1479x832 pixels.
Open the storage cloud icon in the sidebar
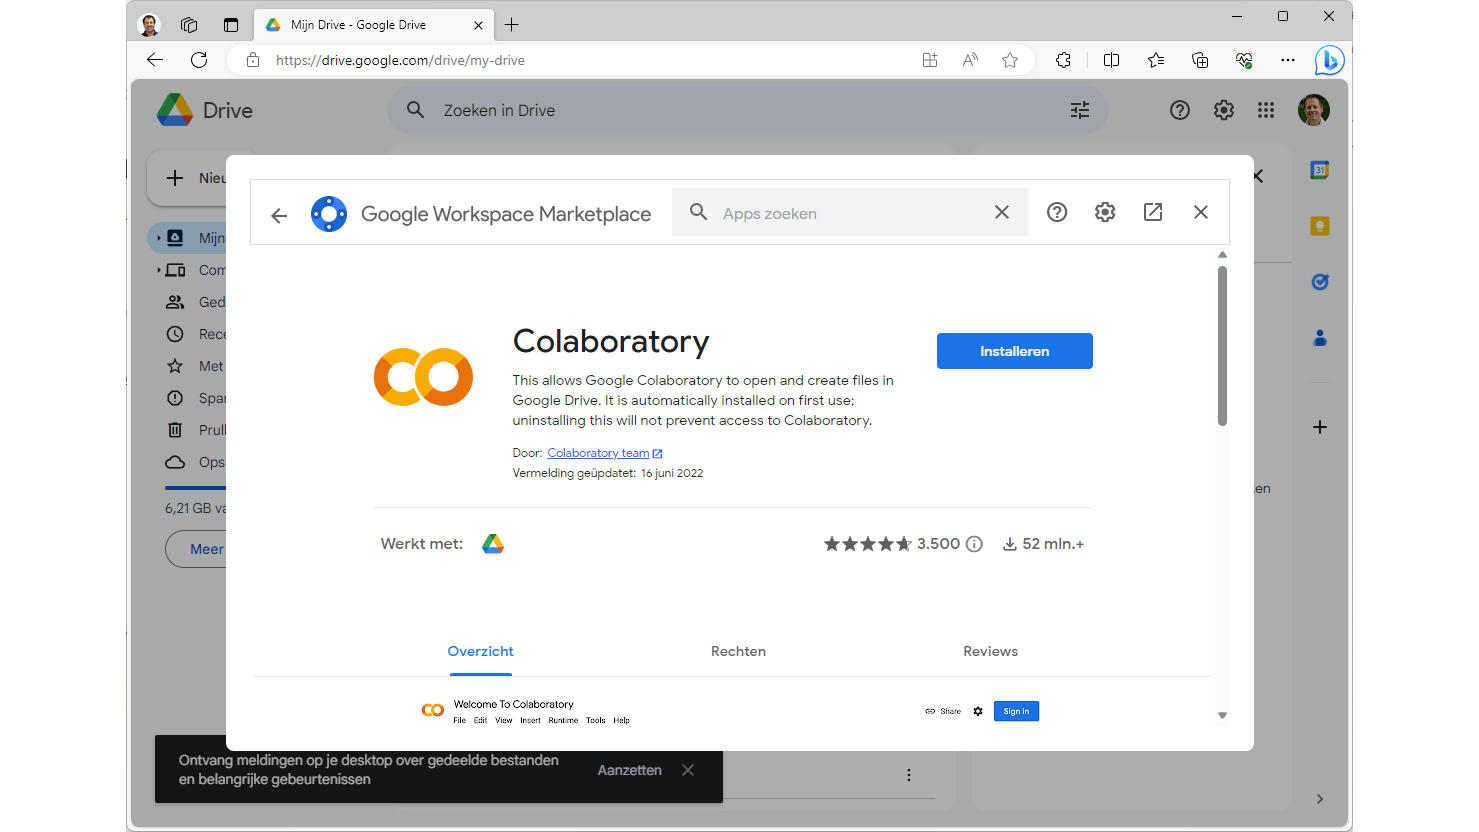[175, 462]
